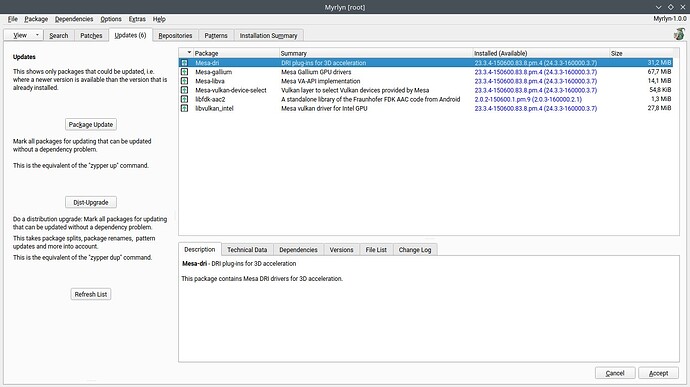Image resolution: width=690 pixels, height=387 pixels.
Task: Open the View tab dropdown arrow
Action: (37, 35)
